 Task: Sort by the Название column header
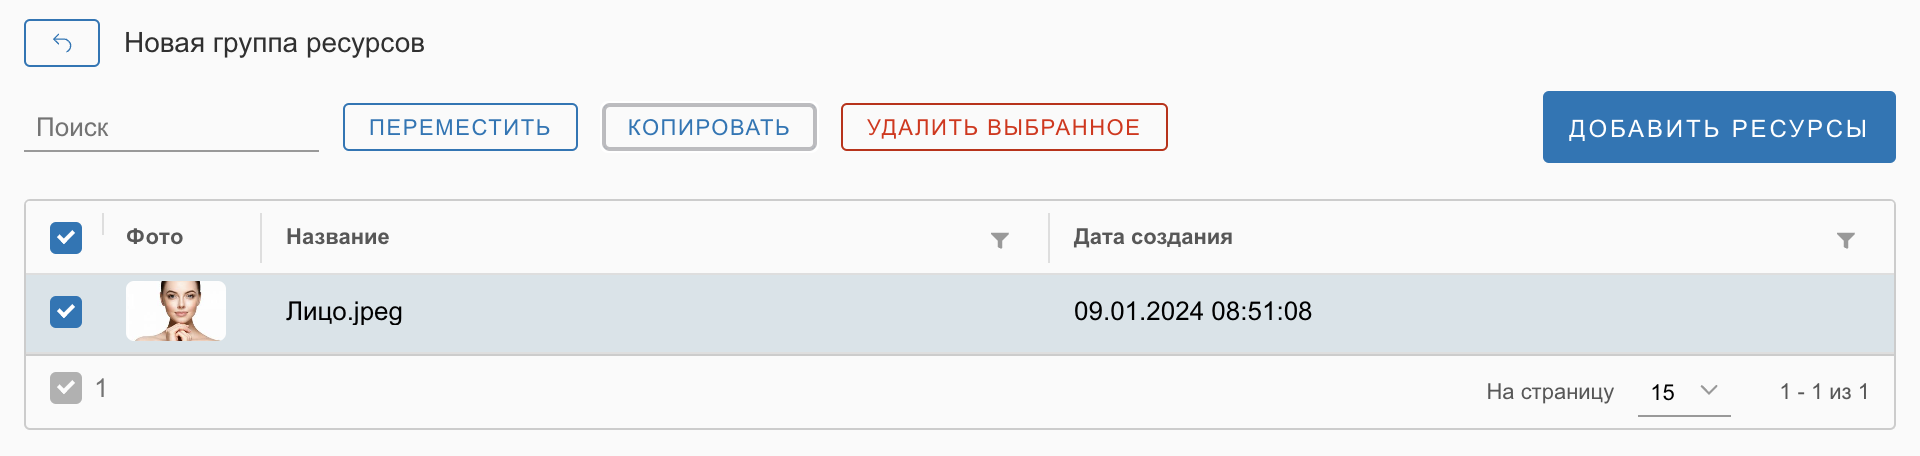(338, 237)
